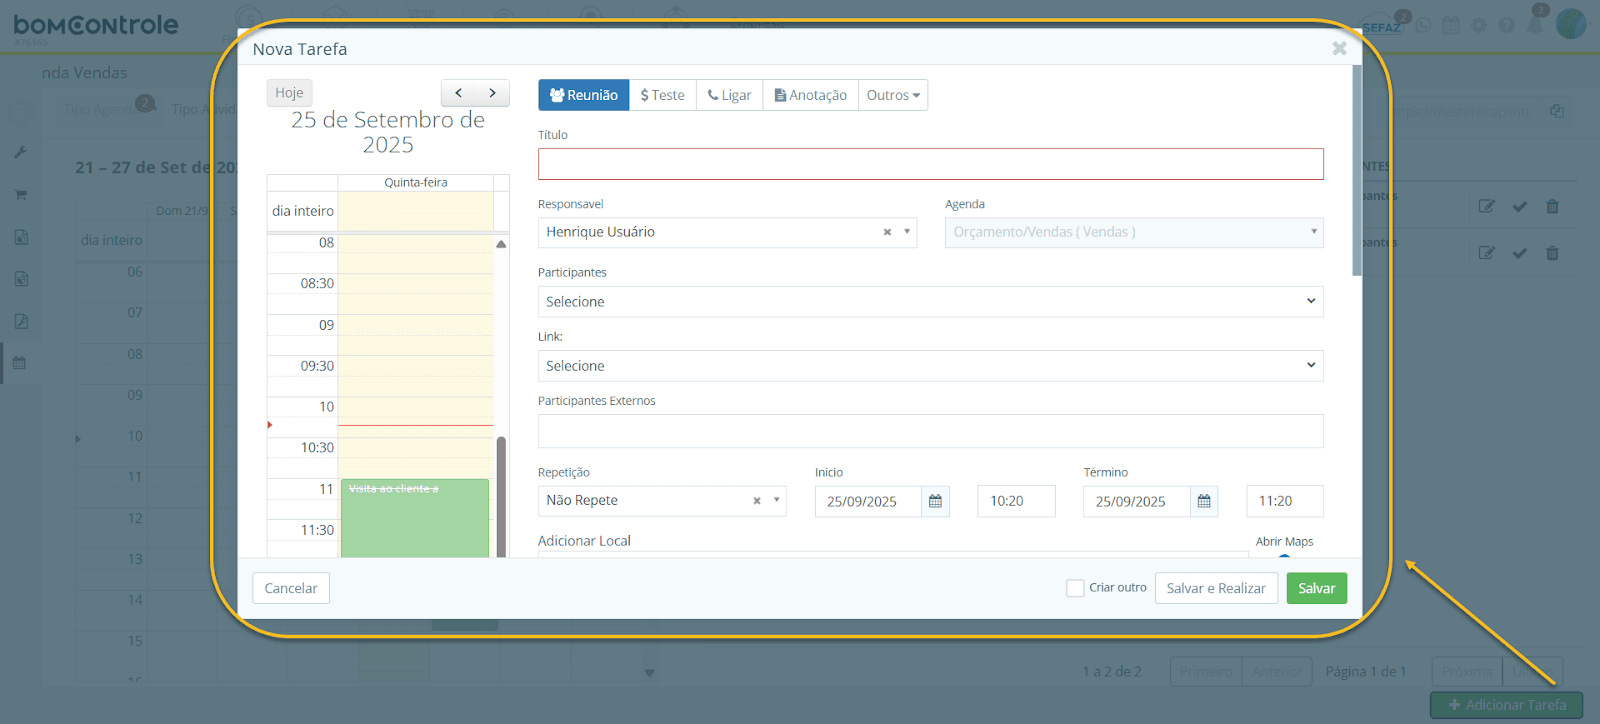Click the mini calendar scrollbar up arrow
This screenshot has width=1600, height=724.
coord(501,244)
